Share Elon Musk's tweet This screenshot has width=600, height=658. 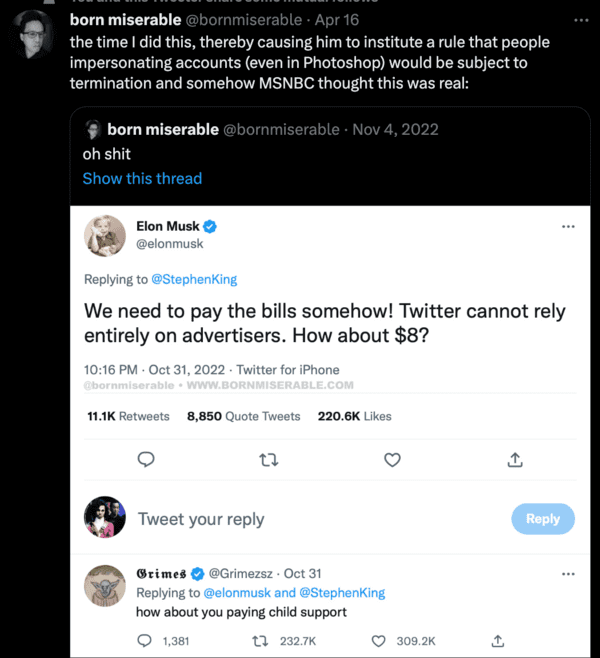[515, 460]
